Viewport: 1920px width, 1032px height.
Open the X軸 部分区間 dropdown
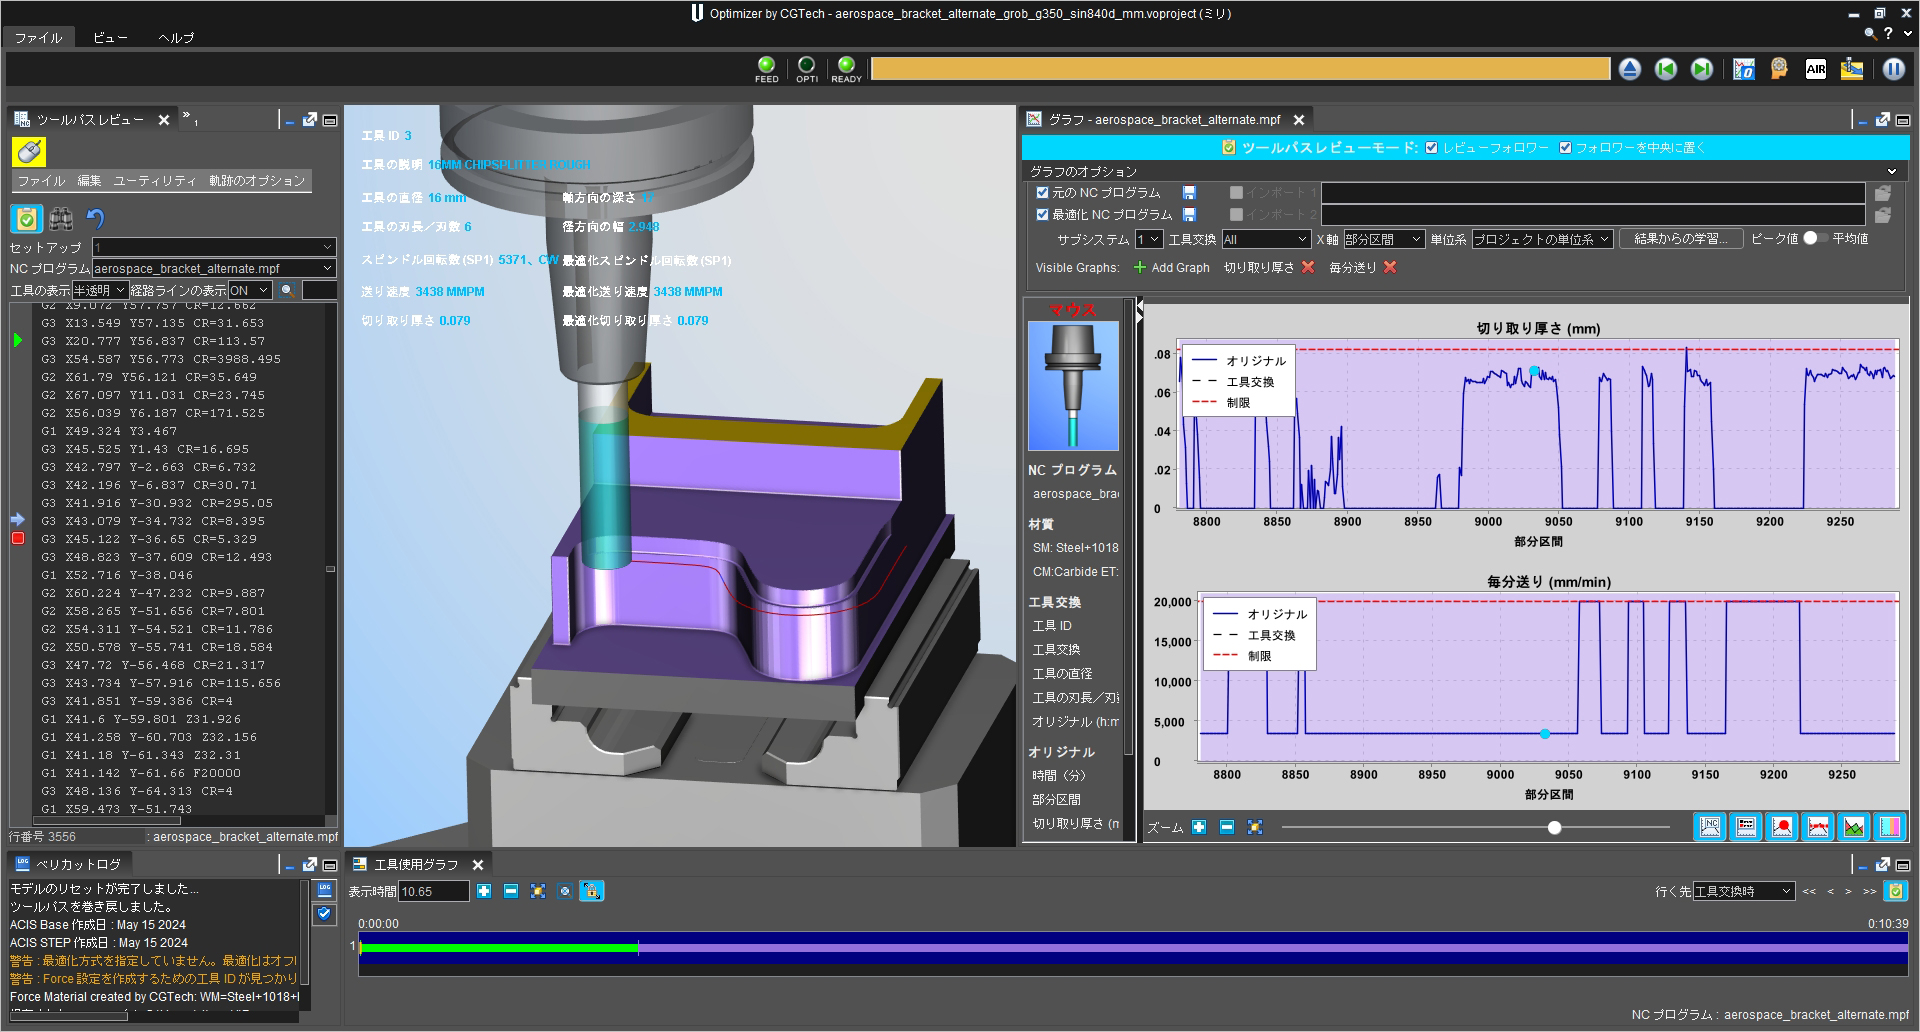1383,239
